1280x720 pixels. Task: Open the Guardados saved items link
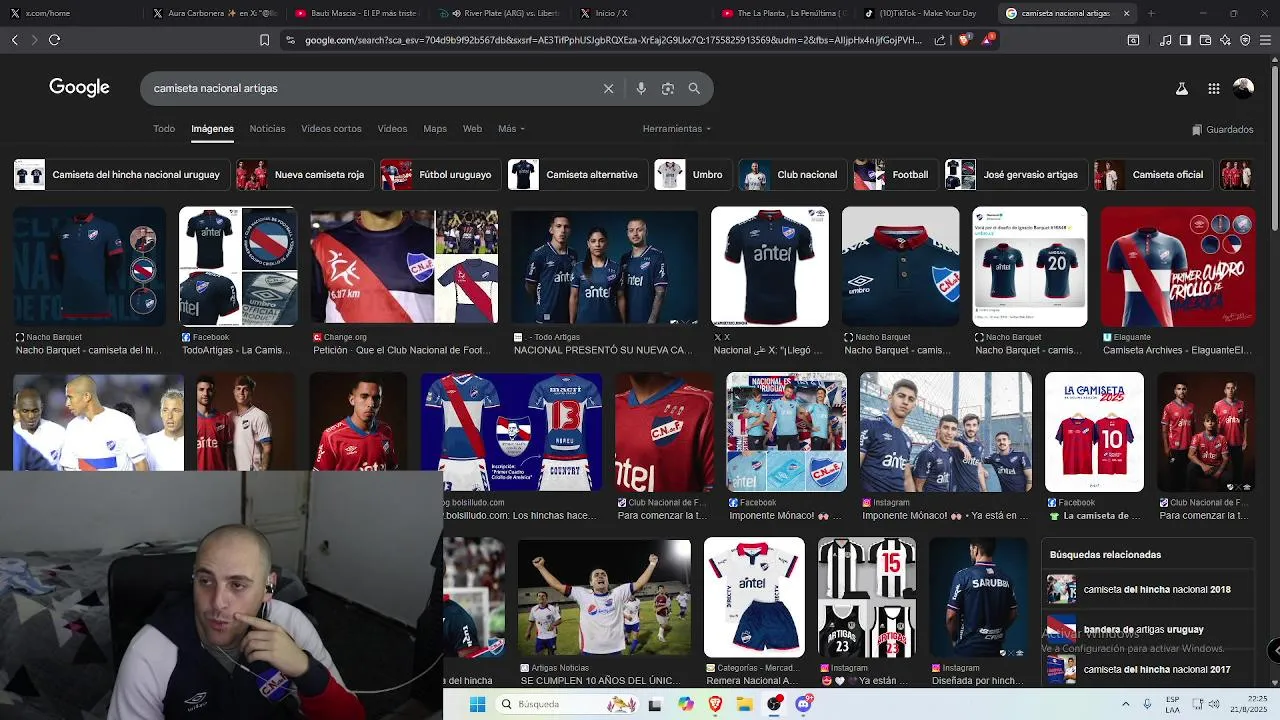click(1223, 129)
